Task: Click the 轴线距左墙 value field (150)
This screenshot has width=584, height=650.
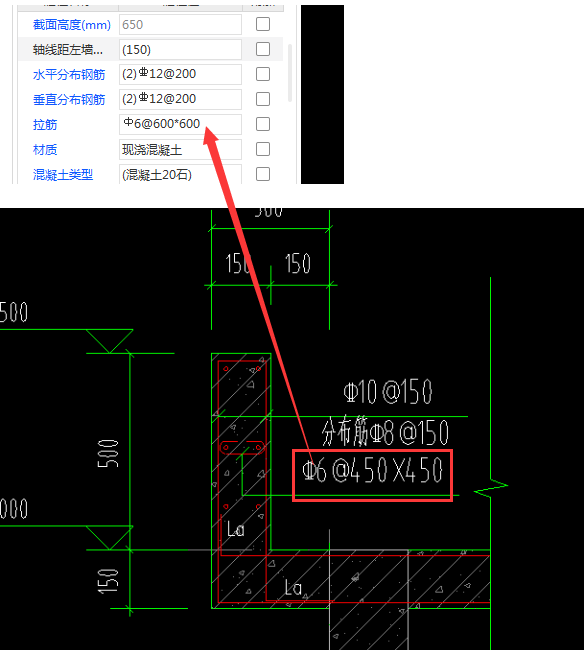Action: pos(180,49)
